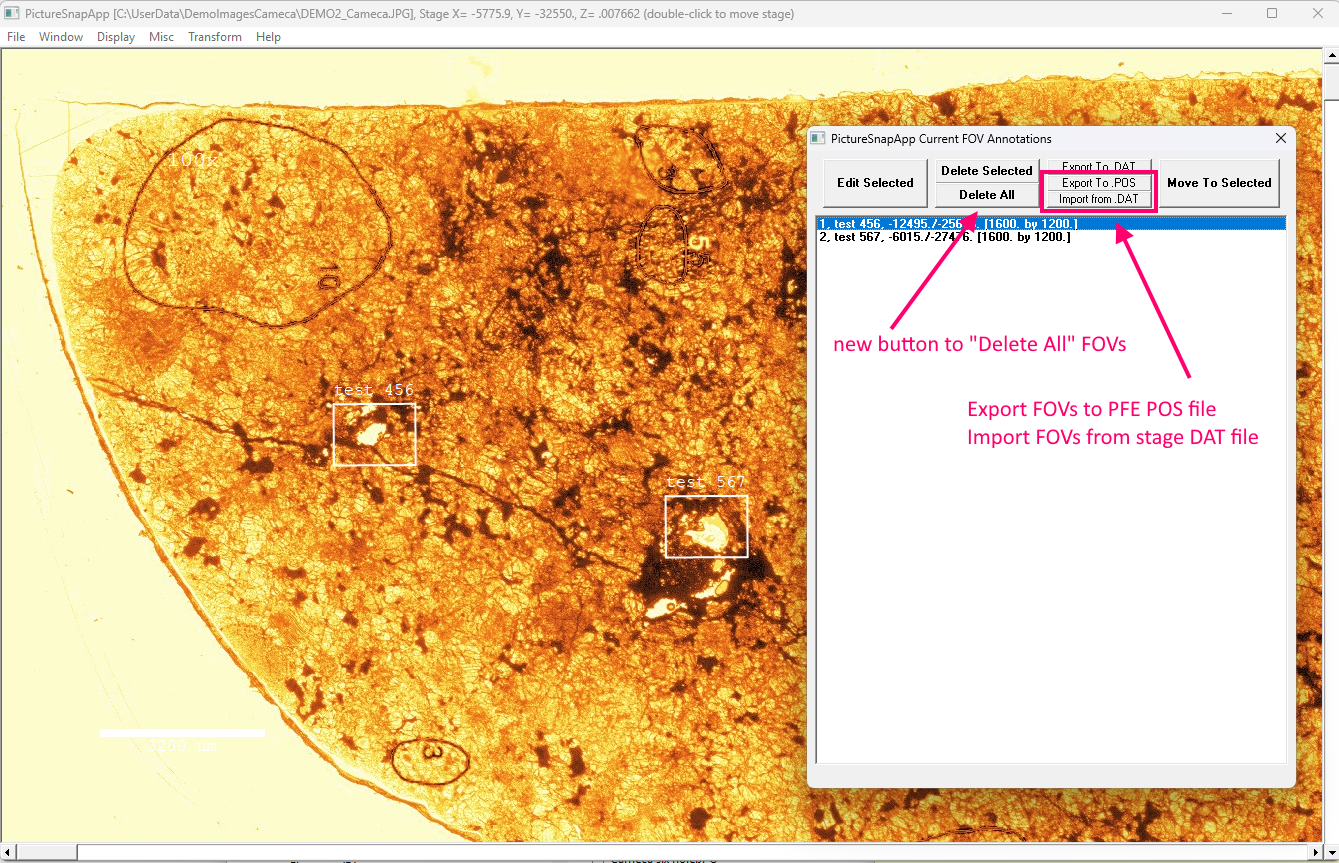Click the Delete All button
This screenshot has width=1339, height=863.
(x=986, y=195)
